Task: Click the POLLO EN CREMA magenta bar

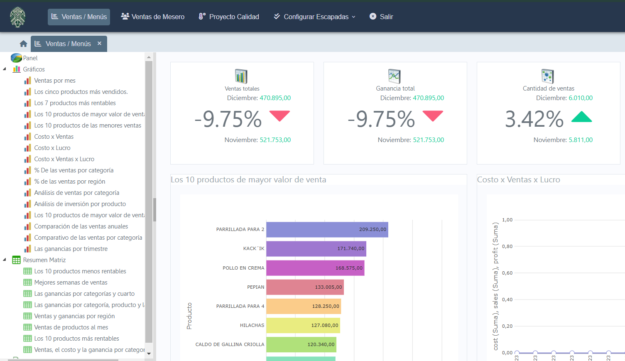Action: (x=315, y=268)
